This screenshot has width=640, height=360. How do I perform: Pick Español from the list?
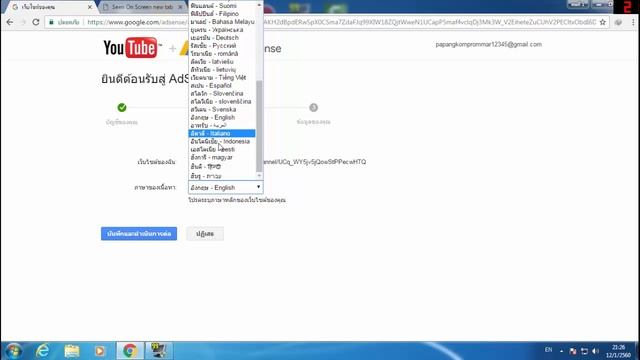tap(222, 85)
